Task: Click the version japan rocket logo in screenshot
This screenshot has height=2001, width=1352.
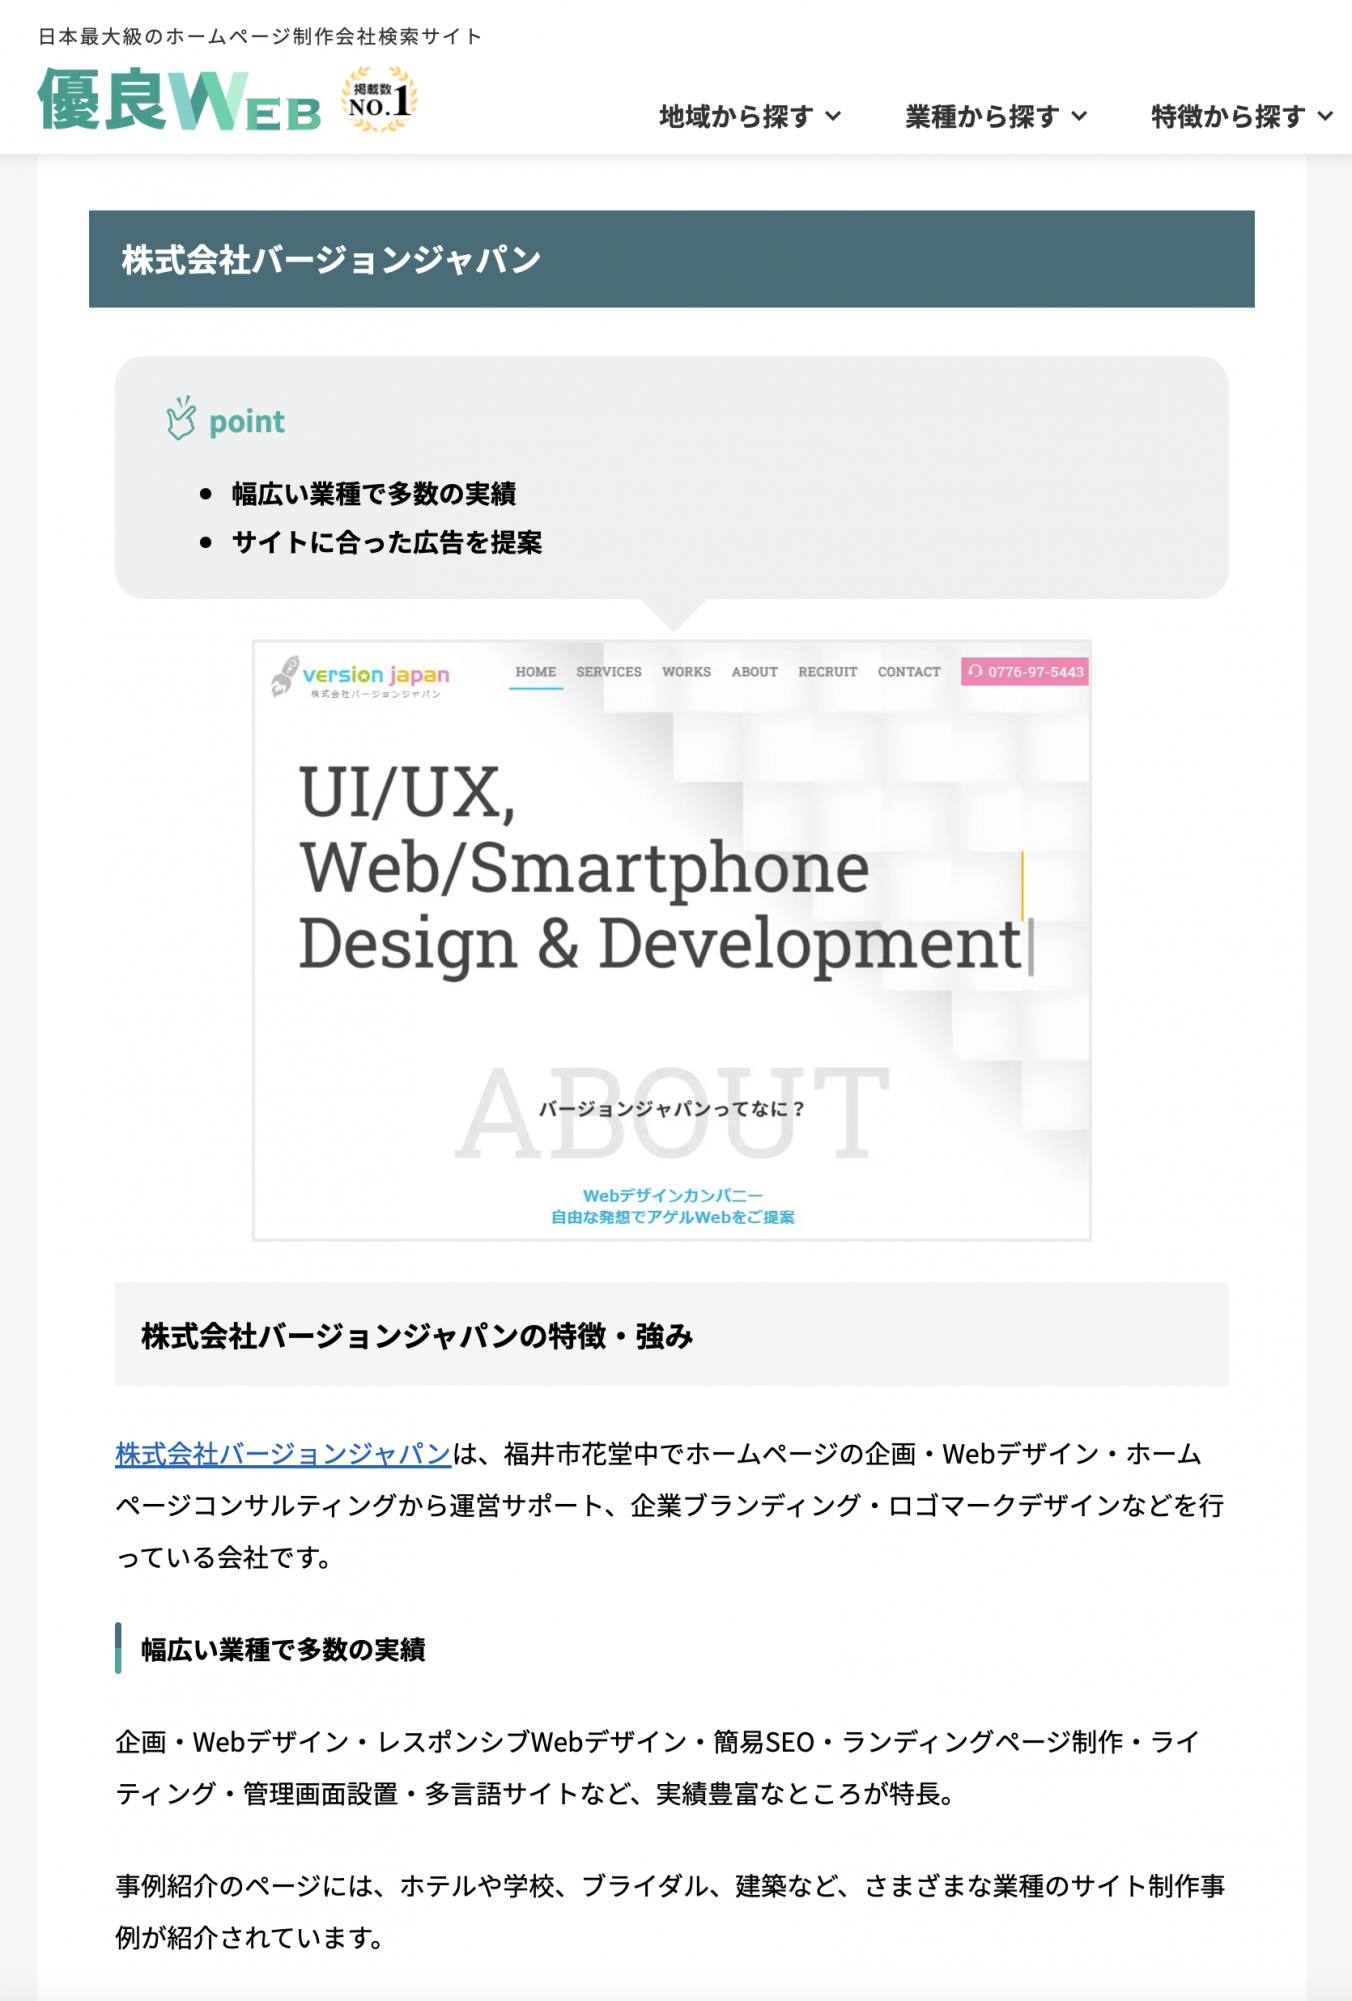Action: [x=360, y=677]
